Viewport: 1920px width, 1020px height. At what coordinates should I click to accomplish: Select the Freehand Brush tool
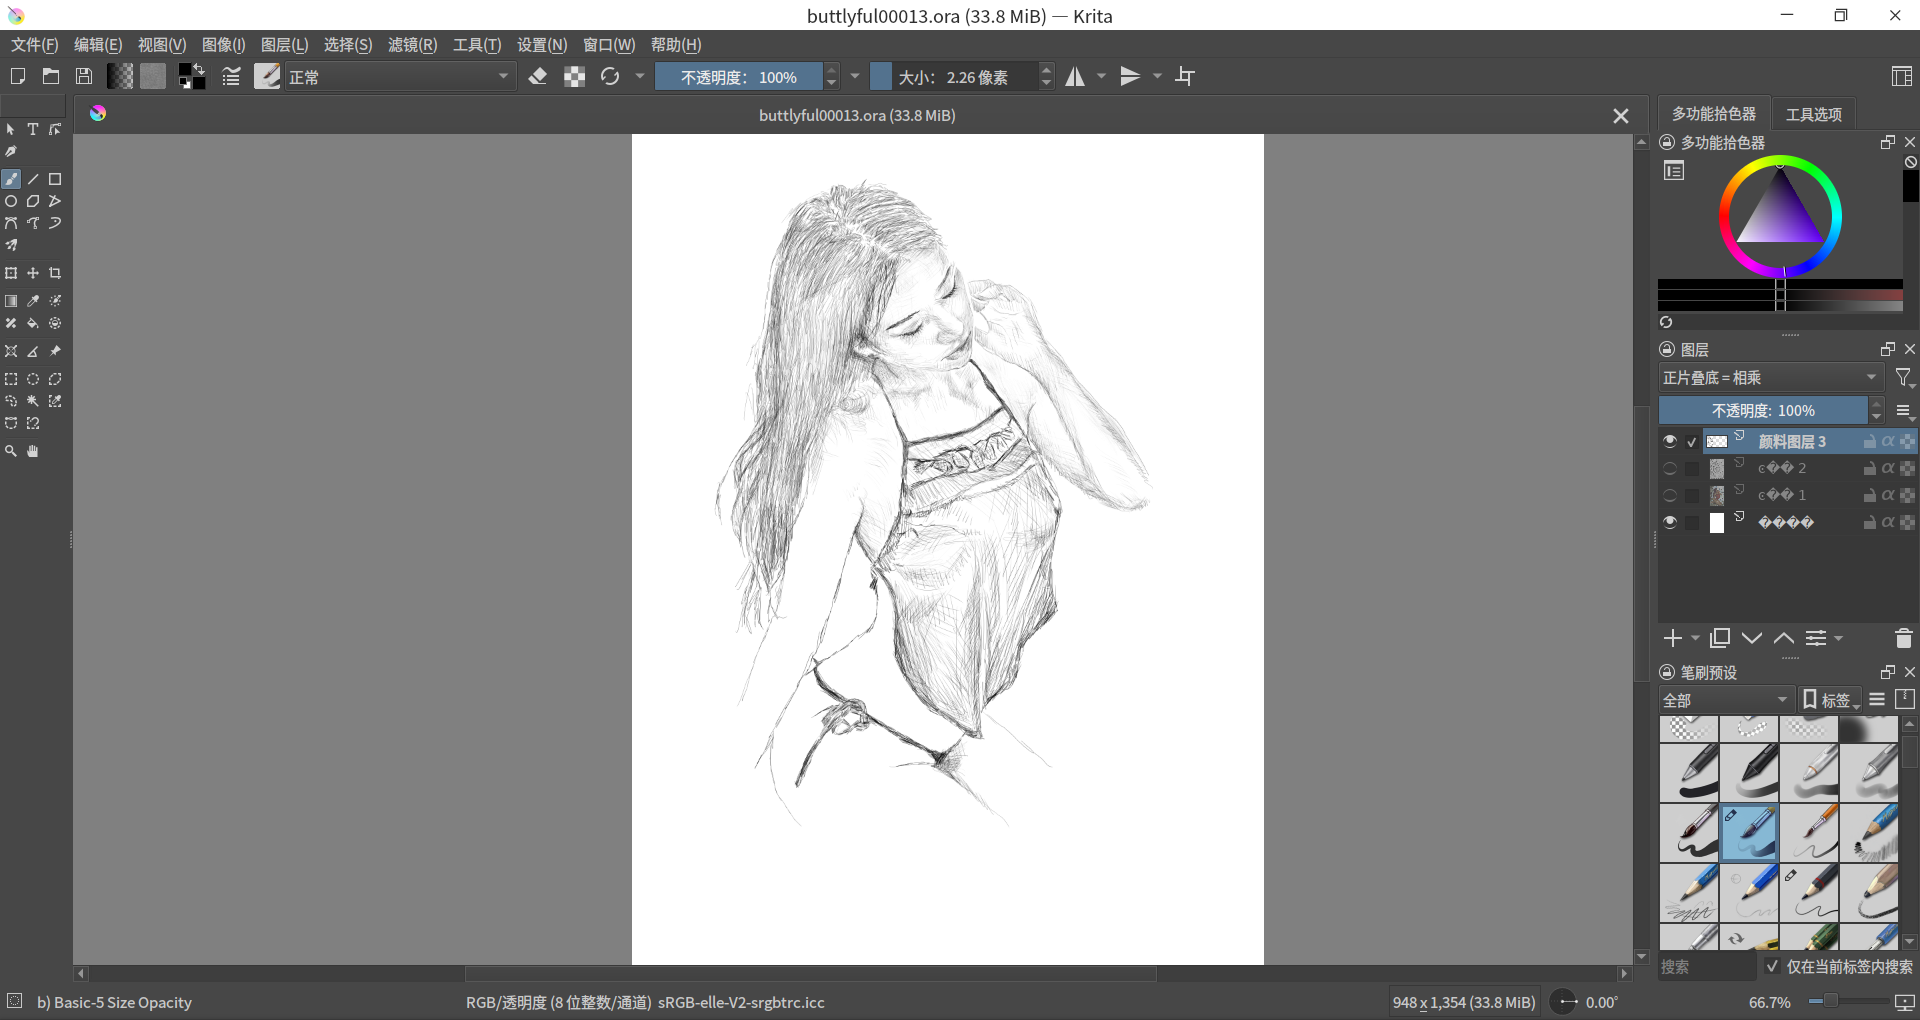[11, 179]
